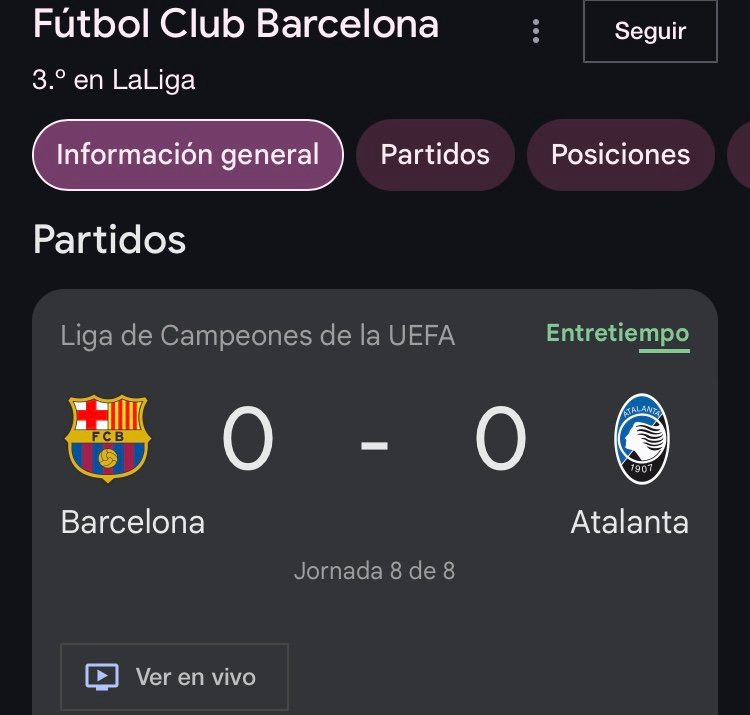Click the Partidos section heading

pos(109,239)
